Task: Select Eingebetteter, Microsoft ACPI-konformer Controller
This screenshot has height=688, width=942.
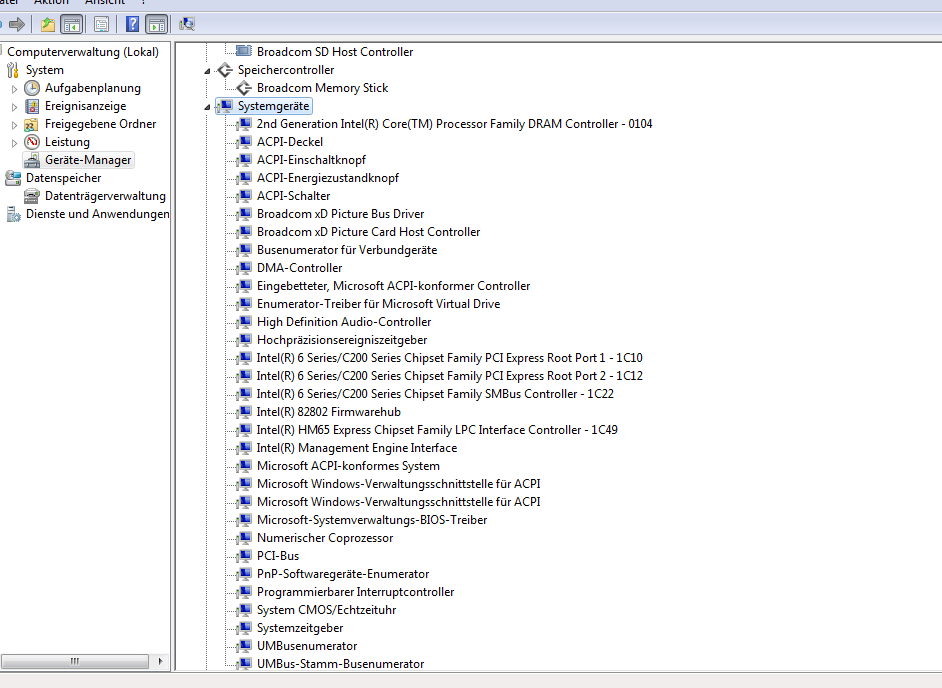Action: pos(394,286)
